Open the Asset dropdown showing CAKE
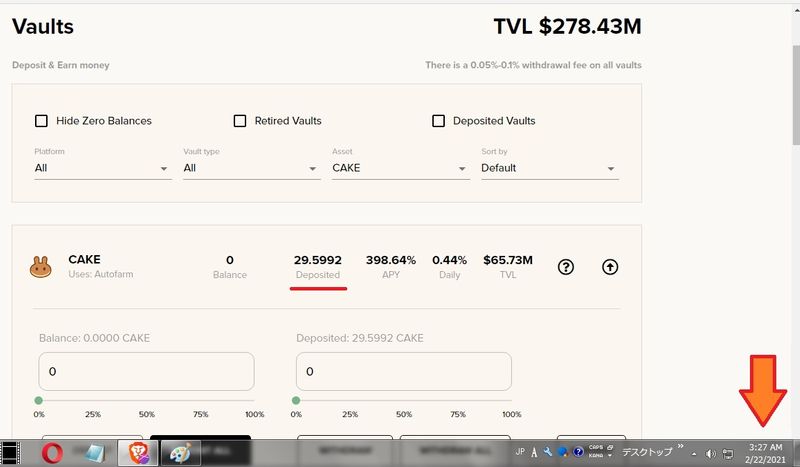 click(x=400, y=168)
